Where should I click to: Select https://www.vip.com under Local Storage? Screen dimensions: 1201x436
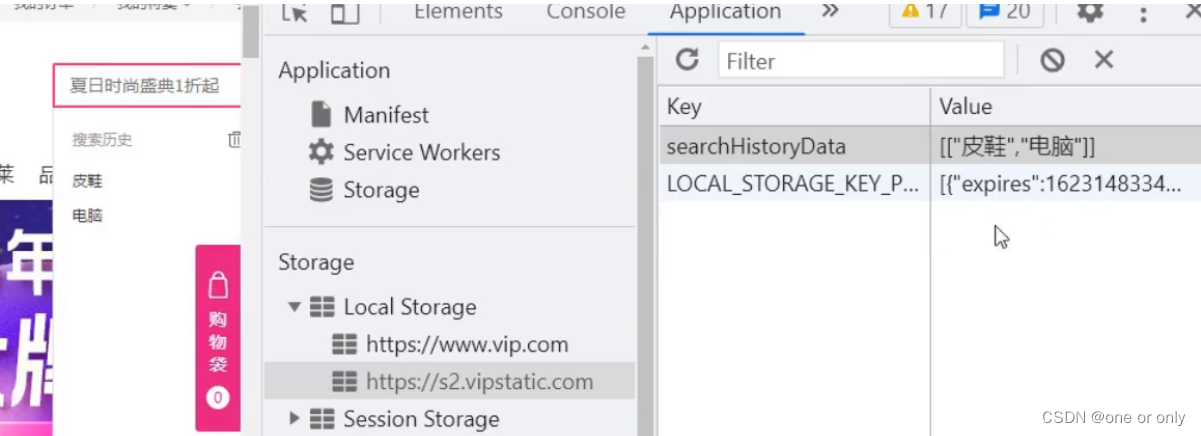point(466,345)
